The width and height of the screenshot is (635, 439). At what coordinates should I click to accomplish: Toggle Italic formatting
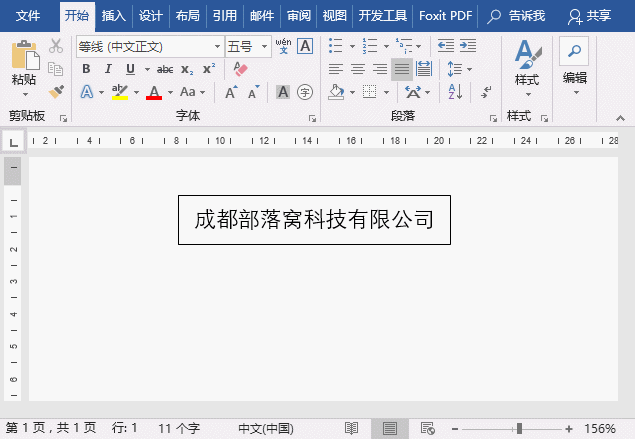click(108, 69)
